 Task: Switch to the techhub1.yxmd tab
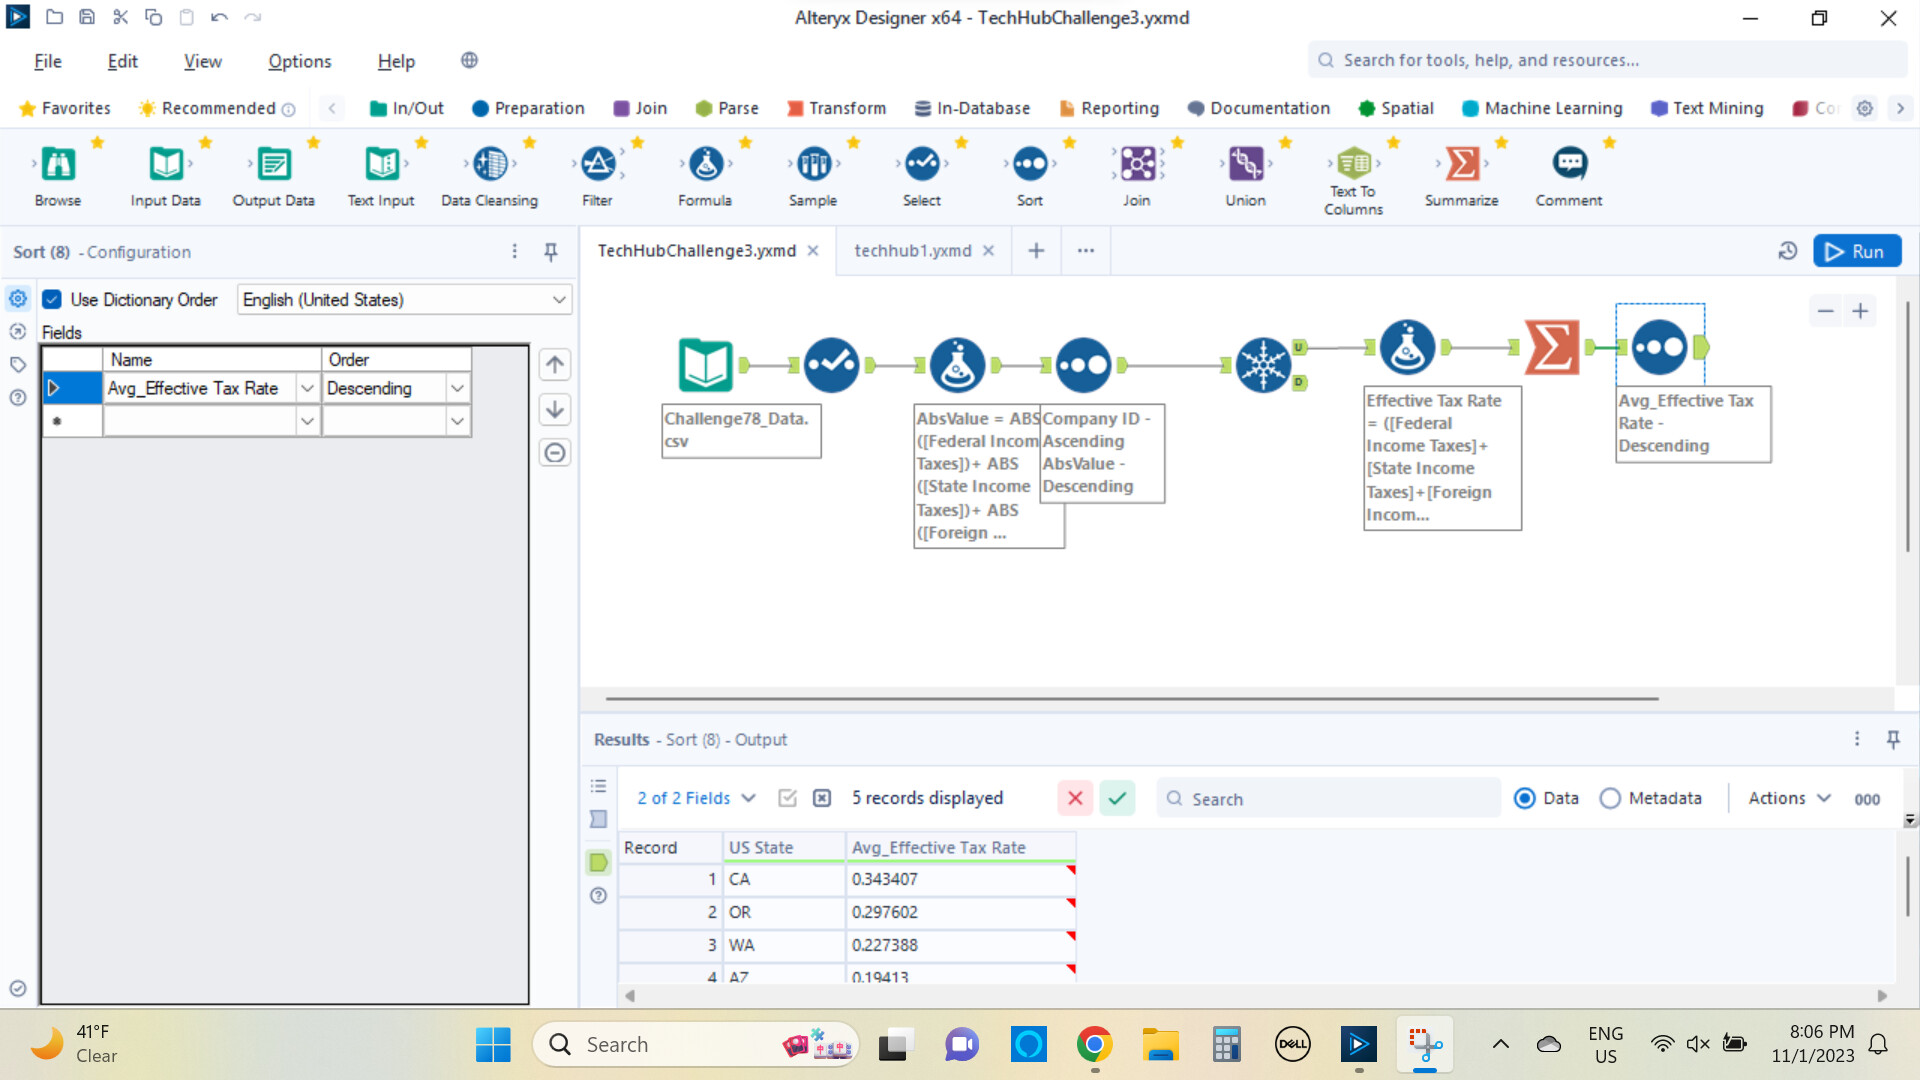(x=912, y=250)
